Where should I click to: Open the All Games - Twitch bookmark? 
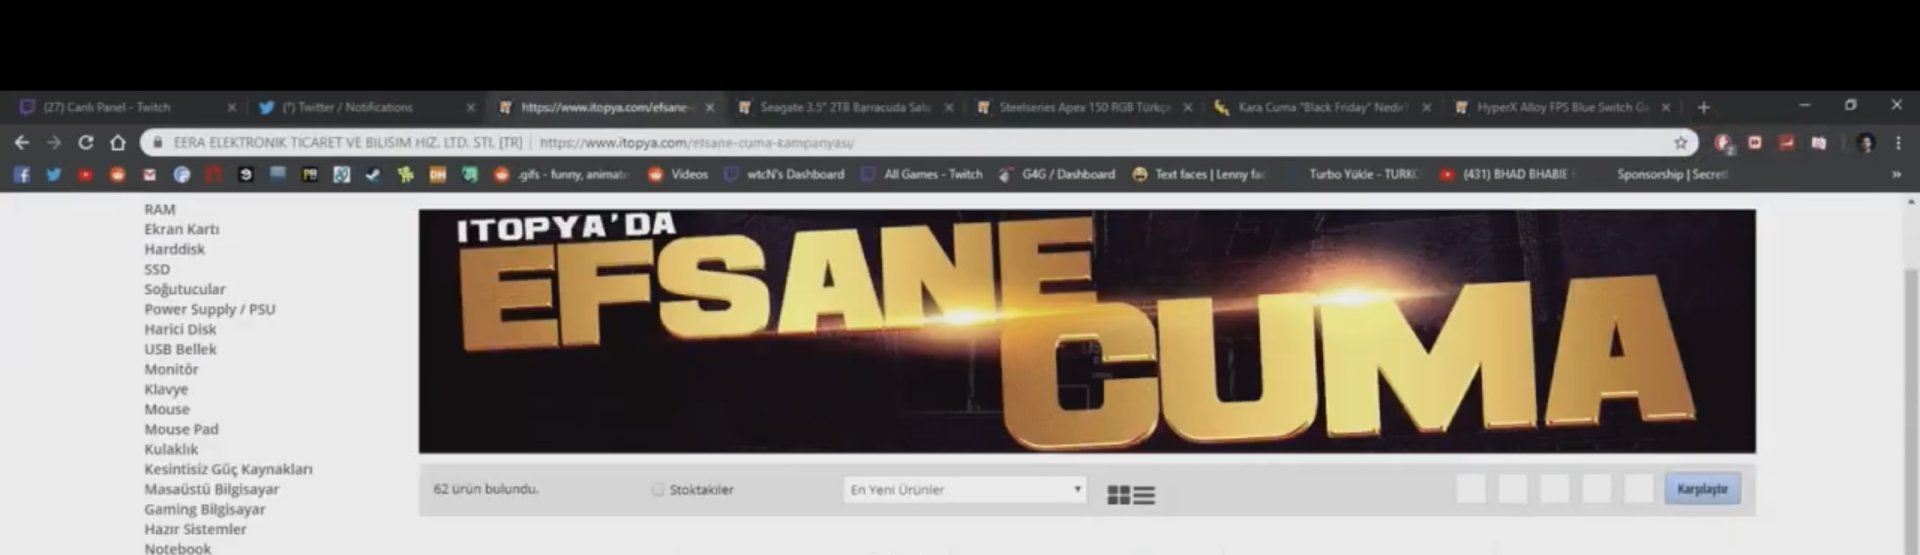[922, 174]
